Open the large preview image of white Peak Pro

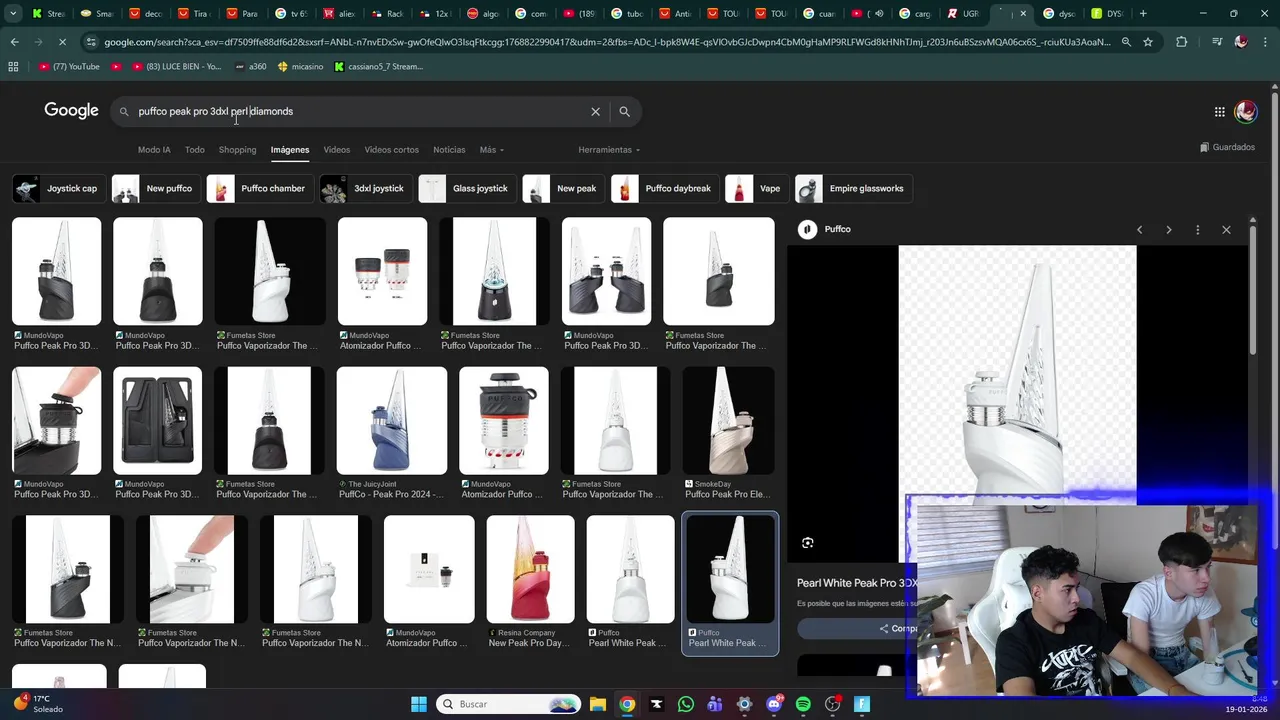tap(1017, 375)
